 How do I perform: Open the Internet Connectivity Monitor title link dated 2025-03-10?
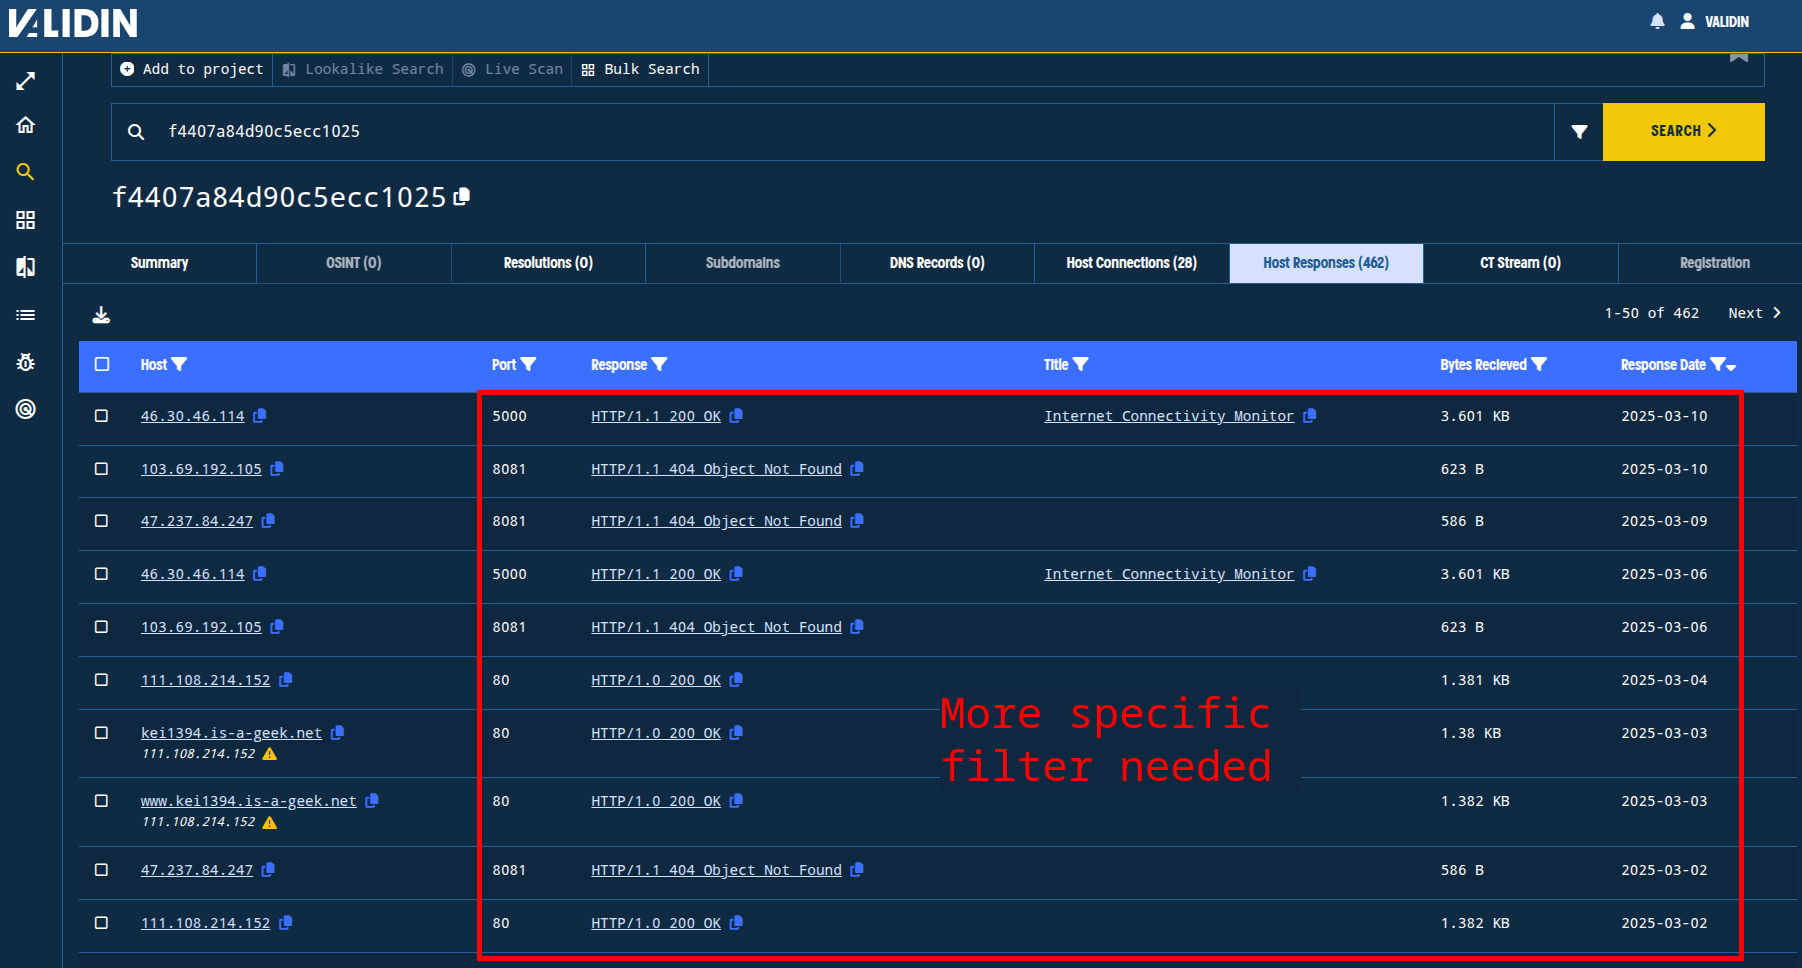(1169, 416)
